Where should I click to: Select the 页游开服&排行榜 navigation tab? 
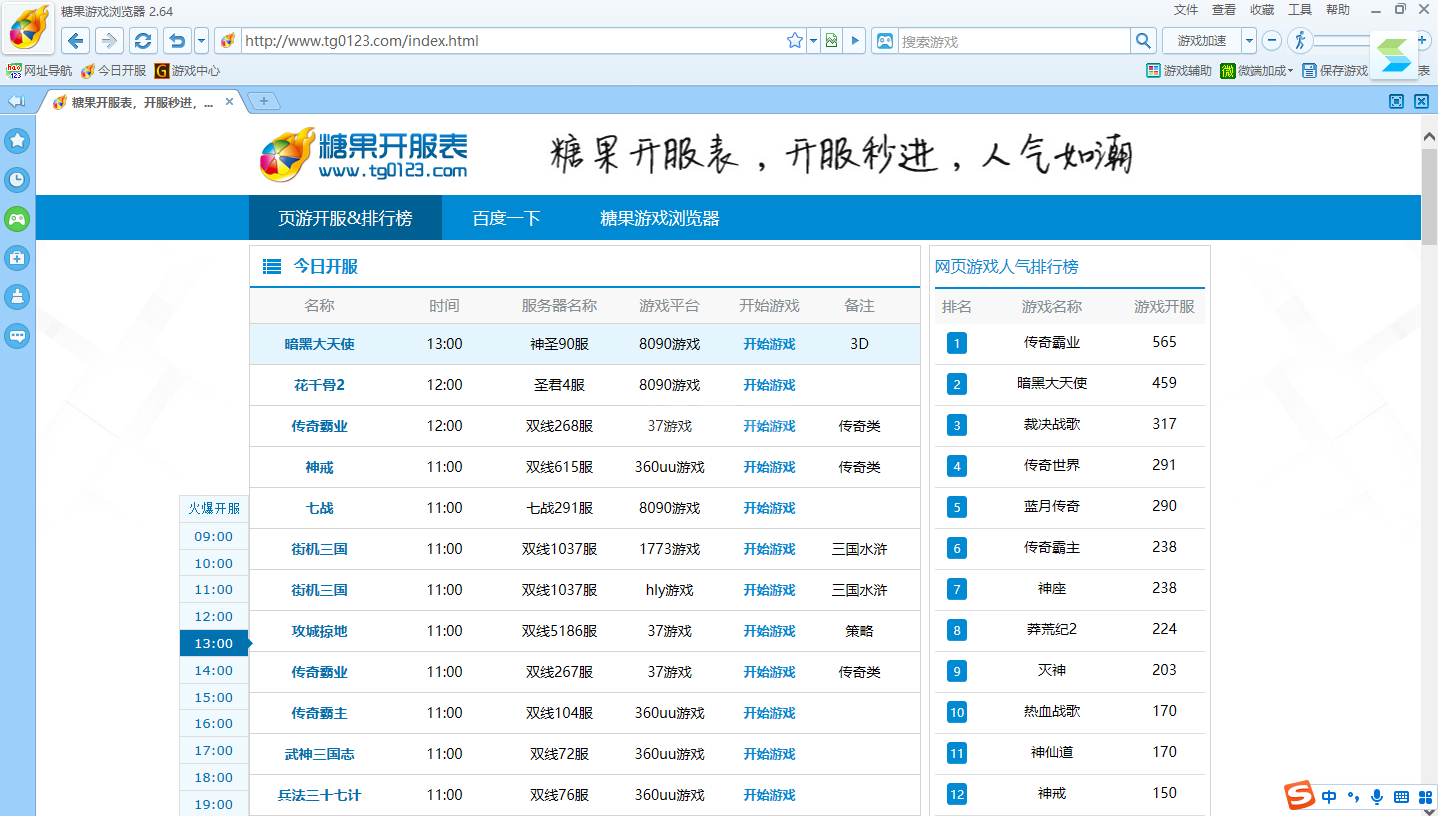coord(345,218)
